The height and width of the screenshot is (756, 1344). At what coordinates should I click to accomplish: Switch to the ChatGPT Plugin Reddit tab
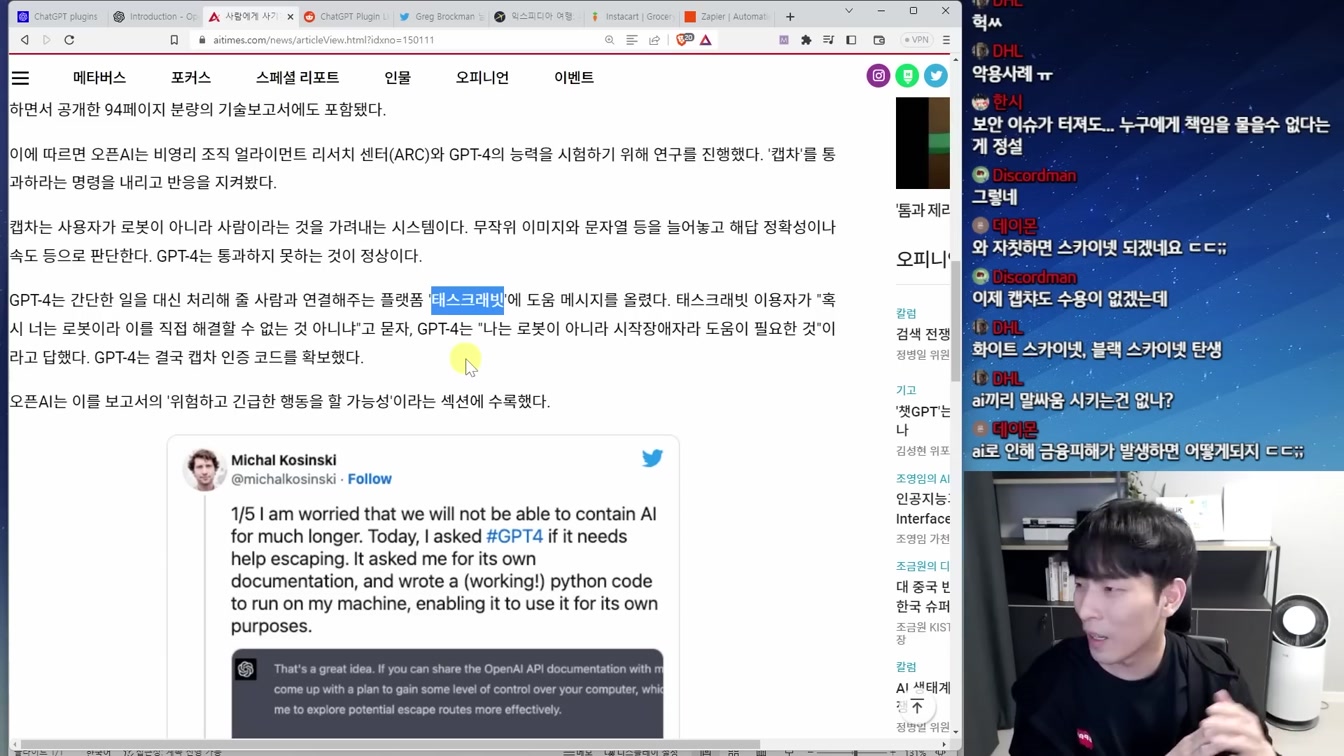point(345,16)
